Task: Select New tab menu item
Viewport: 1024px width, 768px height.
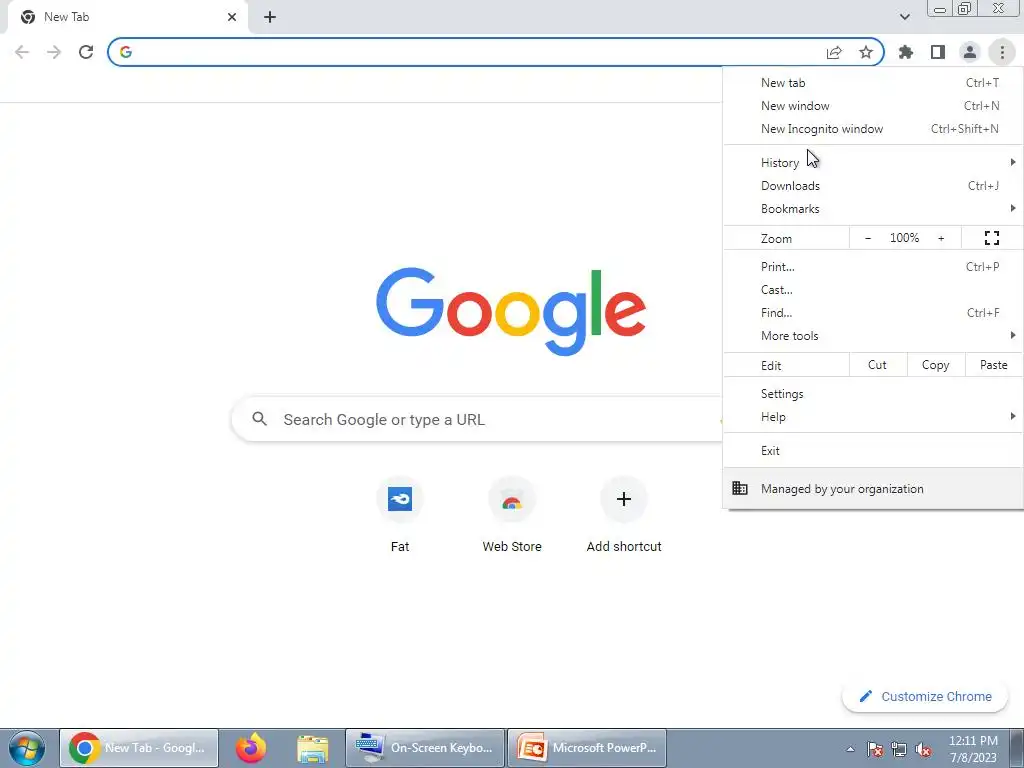Action: click(872, 83)
